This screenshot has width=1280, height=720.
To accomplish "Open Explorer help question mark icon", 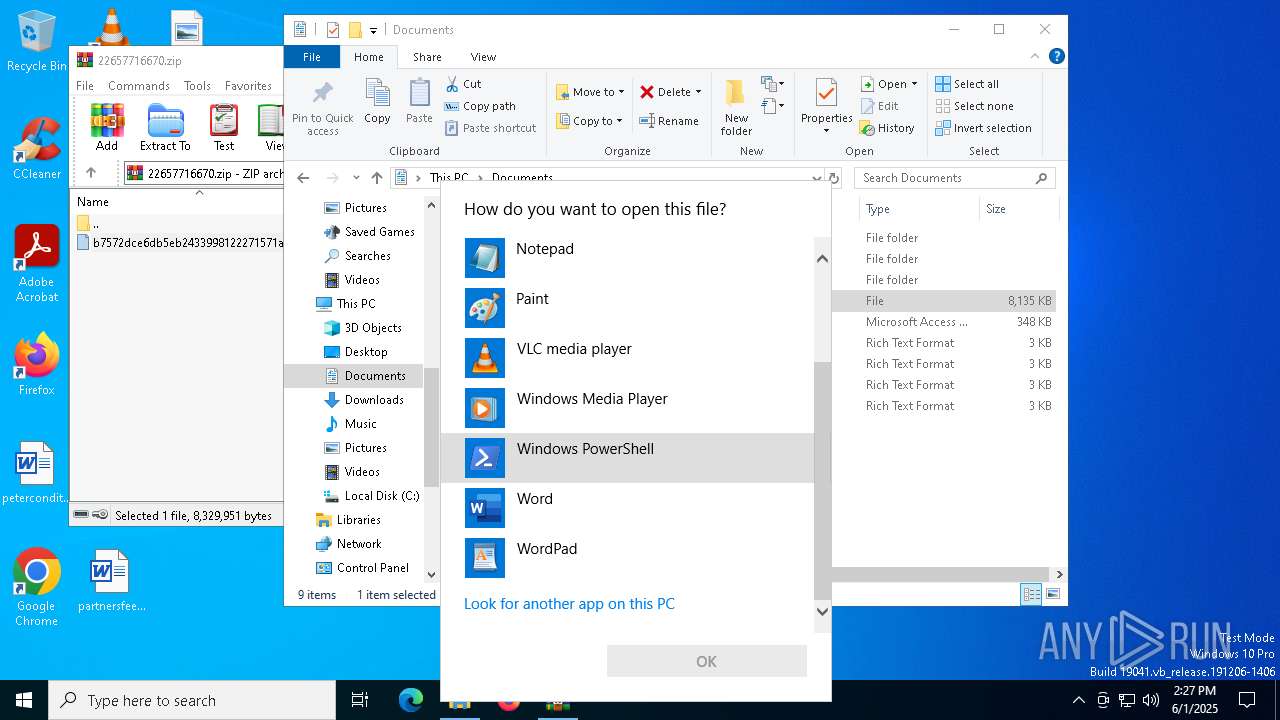I will 1056,57.
